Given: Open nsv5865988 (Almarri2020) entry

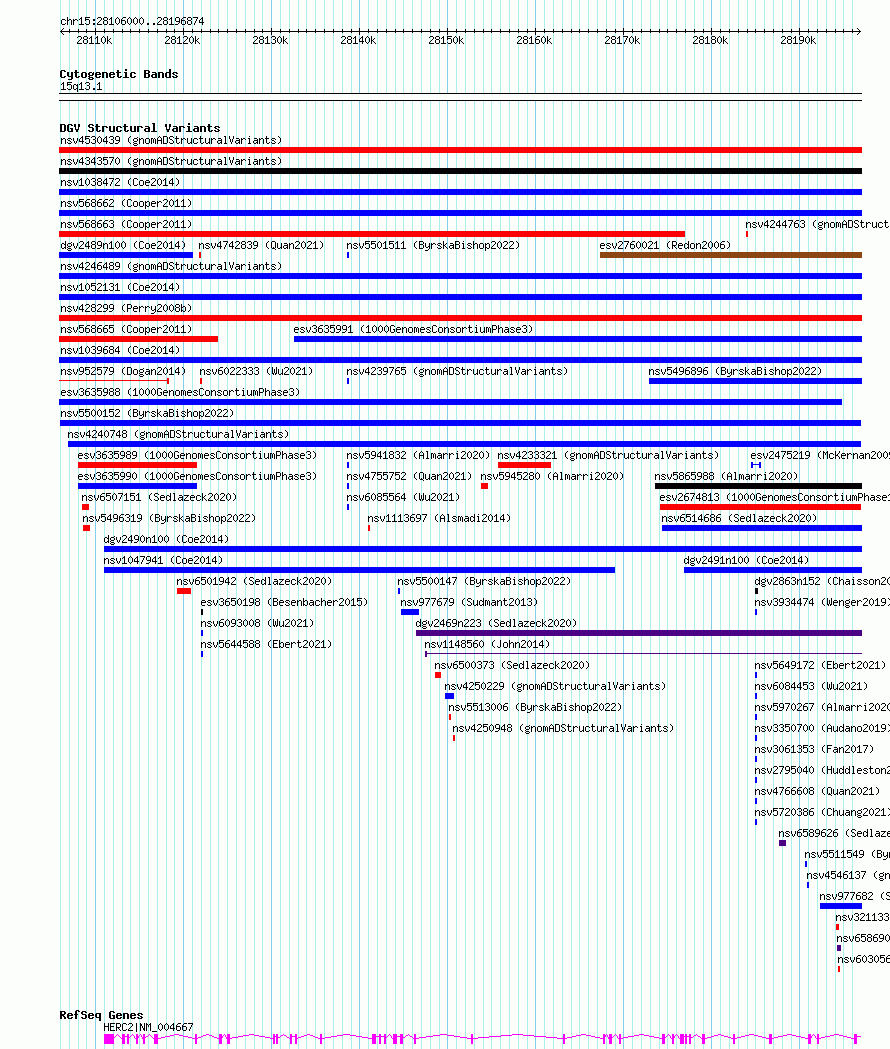Looking at the screenshot, I should (726, 476).
